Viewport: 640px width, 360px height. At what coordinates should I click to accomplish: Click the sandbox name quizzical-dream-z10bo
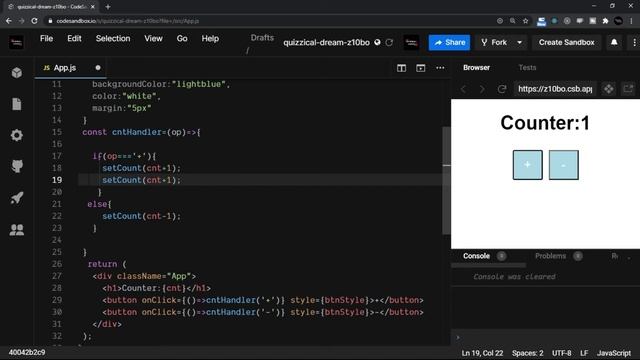point(327,42)
